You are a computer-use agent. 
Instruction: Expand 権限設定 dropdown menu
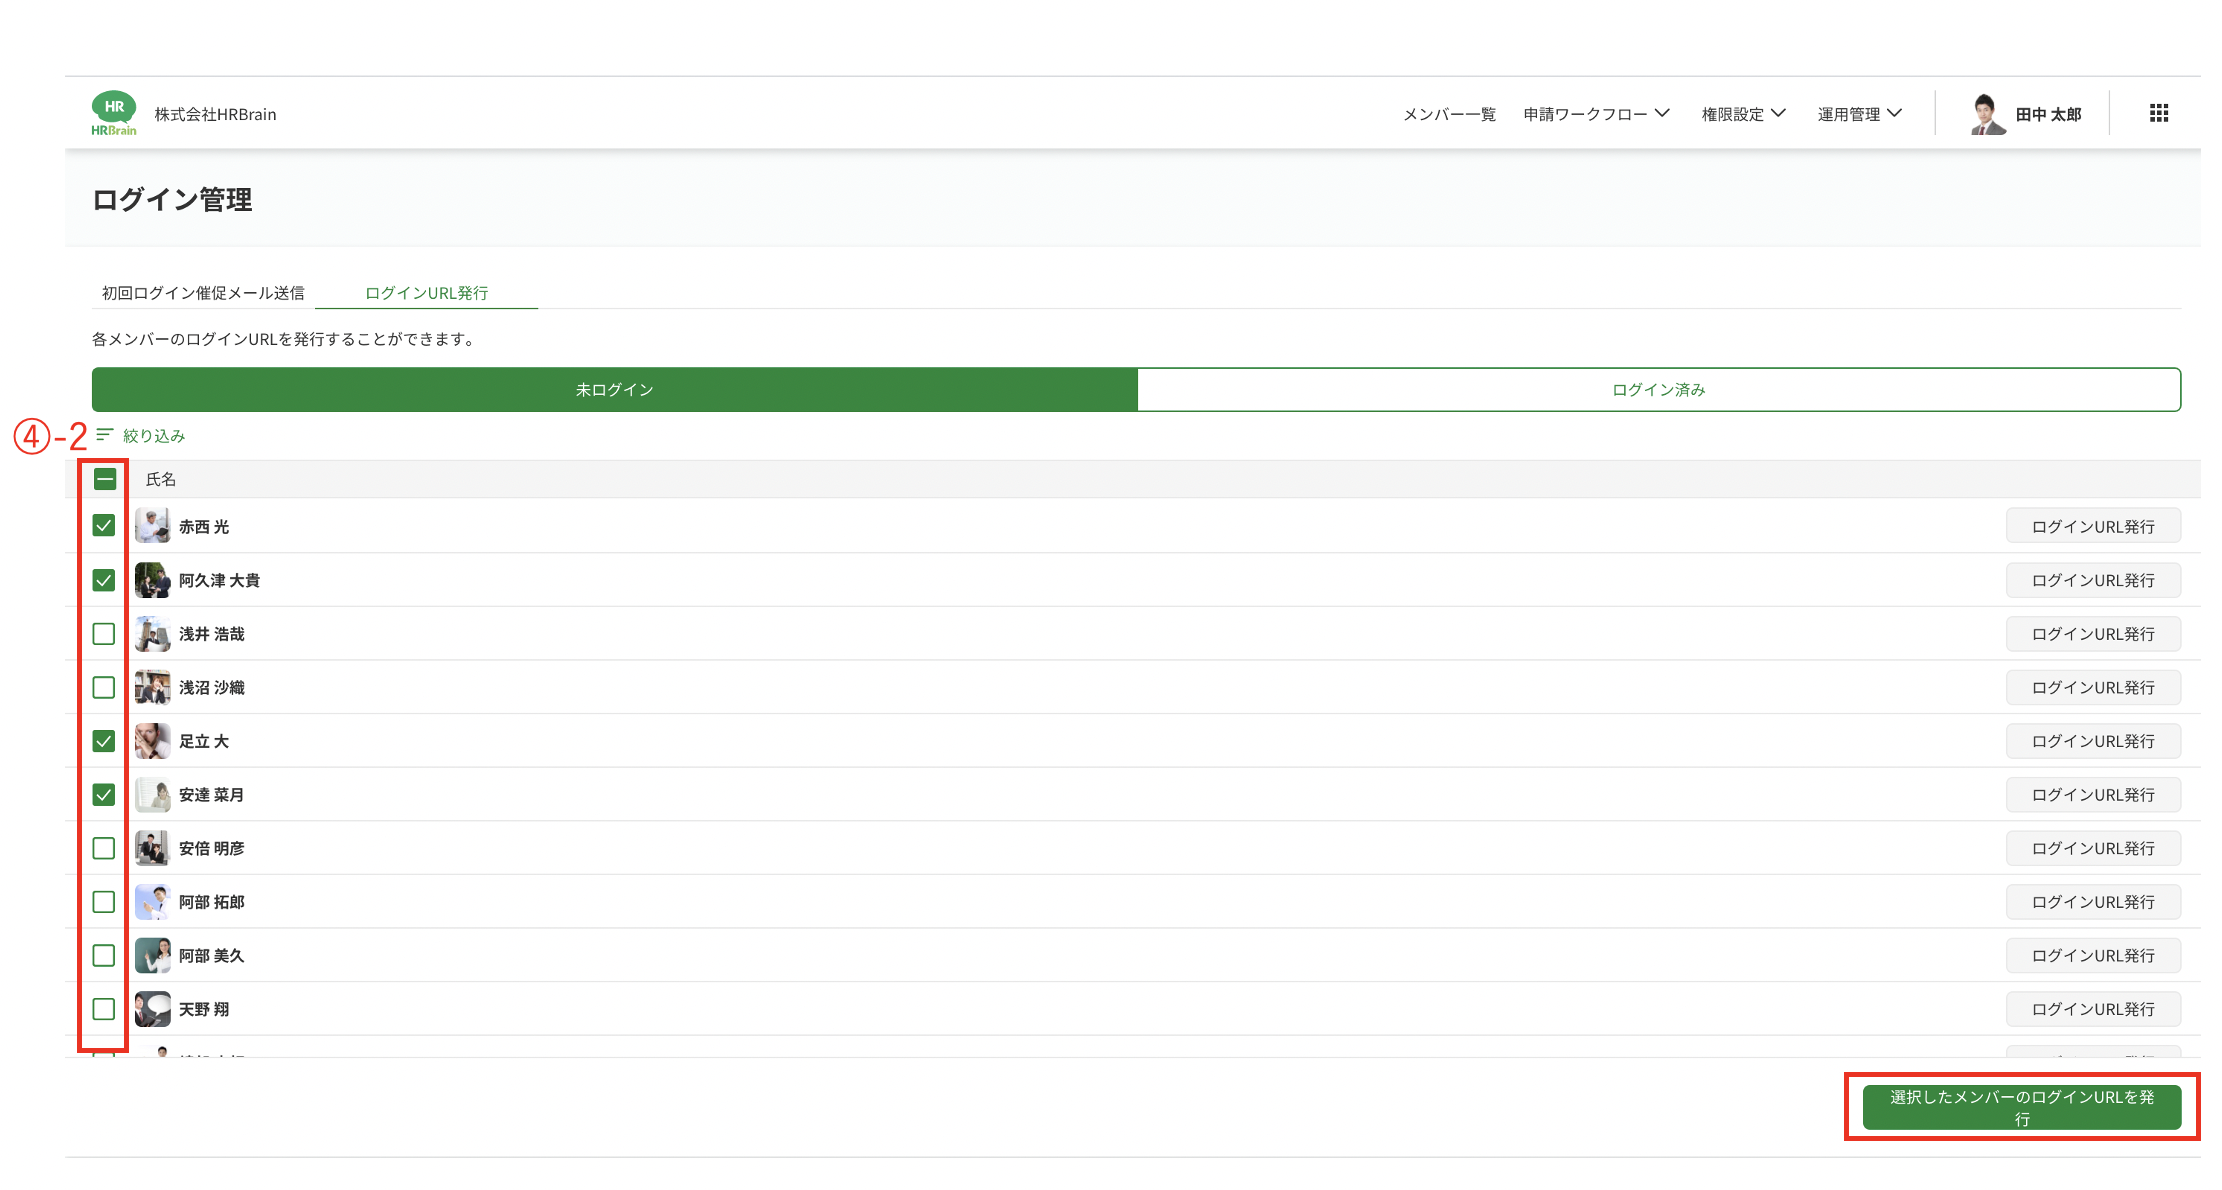point(1743,114)
